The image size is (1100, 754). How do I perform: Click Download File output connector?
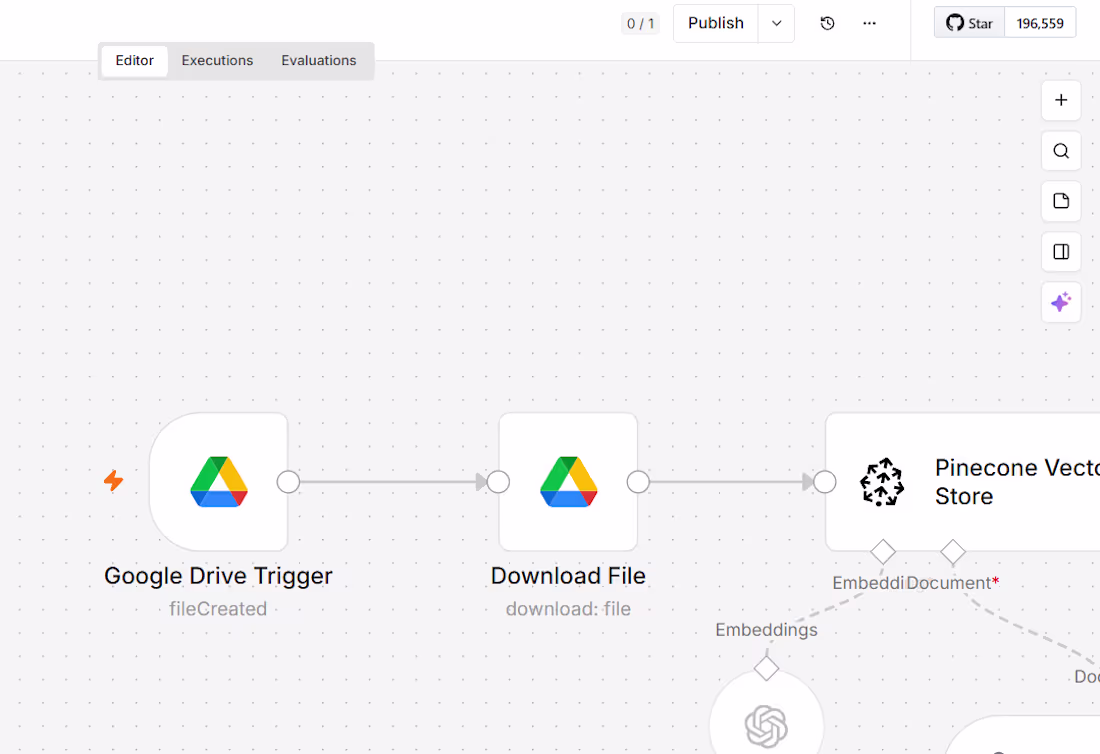click(638, 482)
